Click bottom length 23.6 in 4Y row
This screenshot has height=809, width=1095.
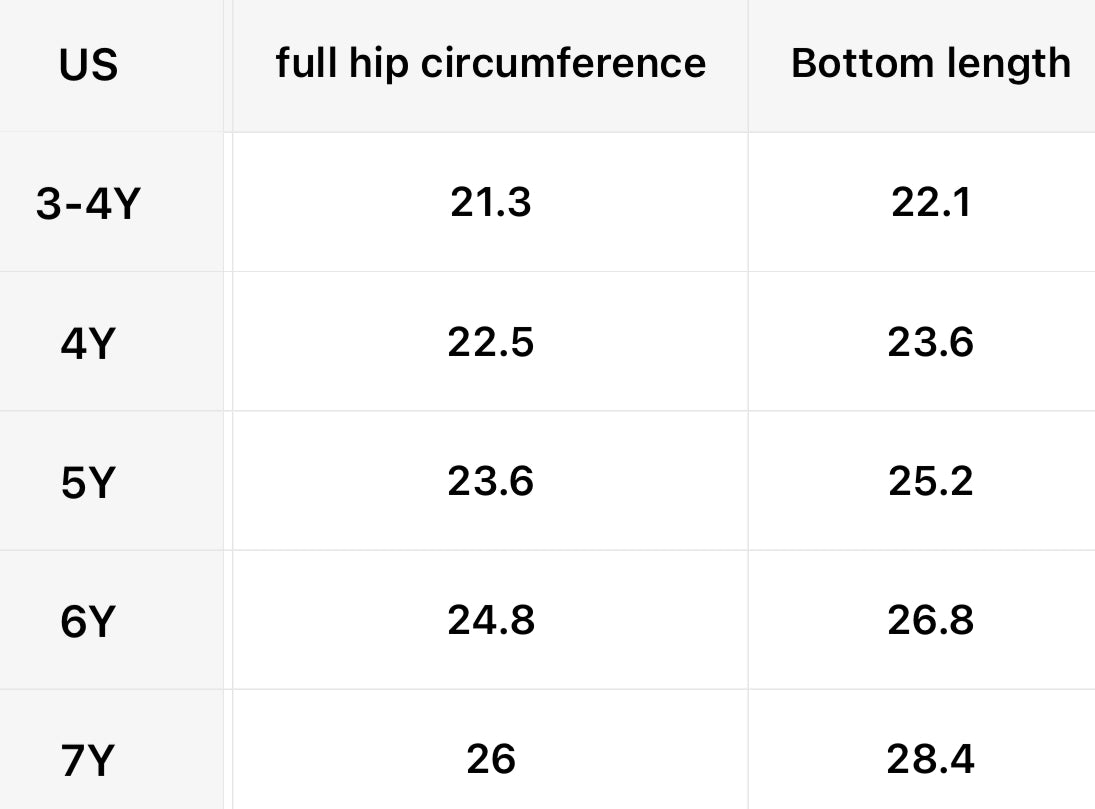coord(930,343)
